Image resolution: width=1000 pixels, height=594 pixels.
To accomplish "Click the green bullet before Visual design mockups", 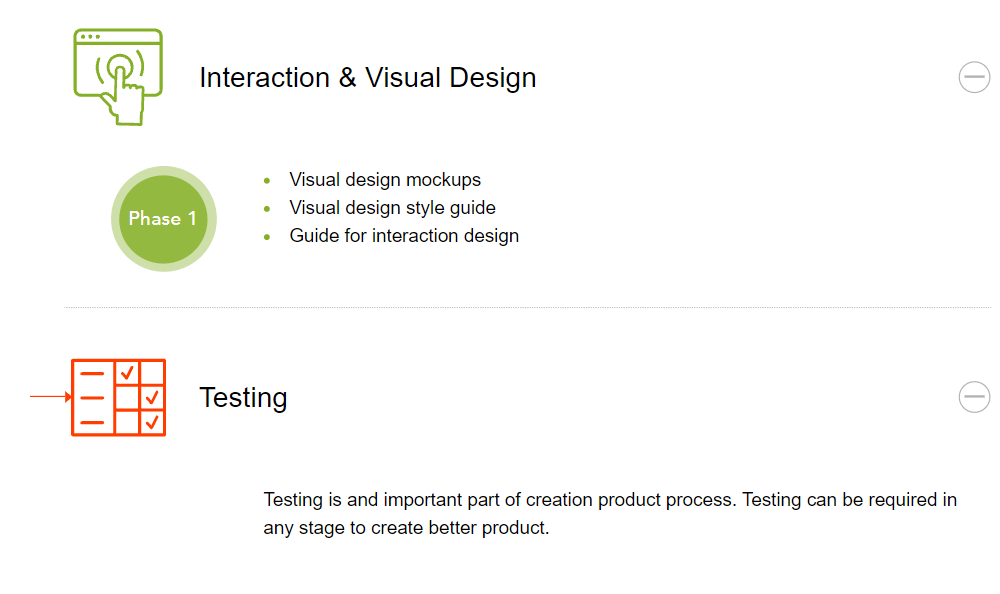I will [x=267, y=181].
